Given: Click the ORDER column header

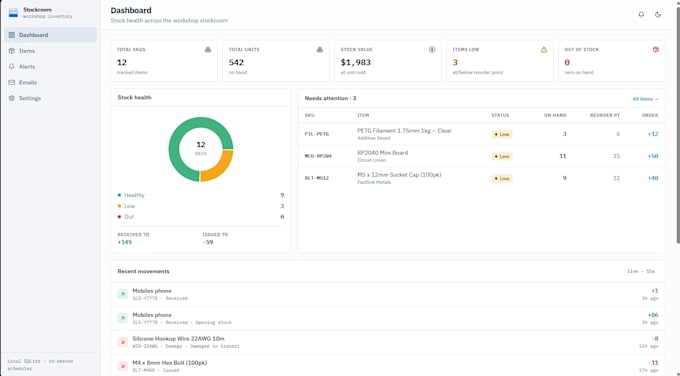Looking at the screenshot, I should tap(650, 115).
